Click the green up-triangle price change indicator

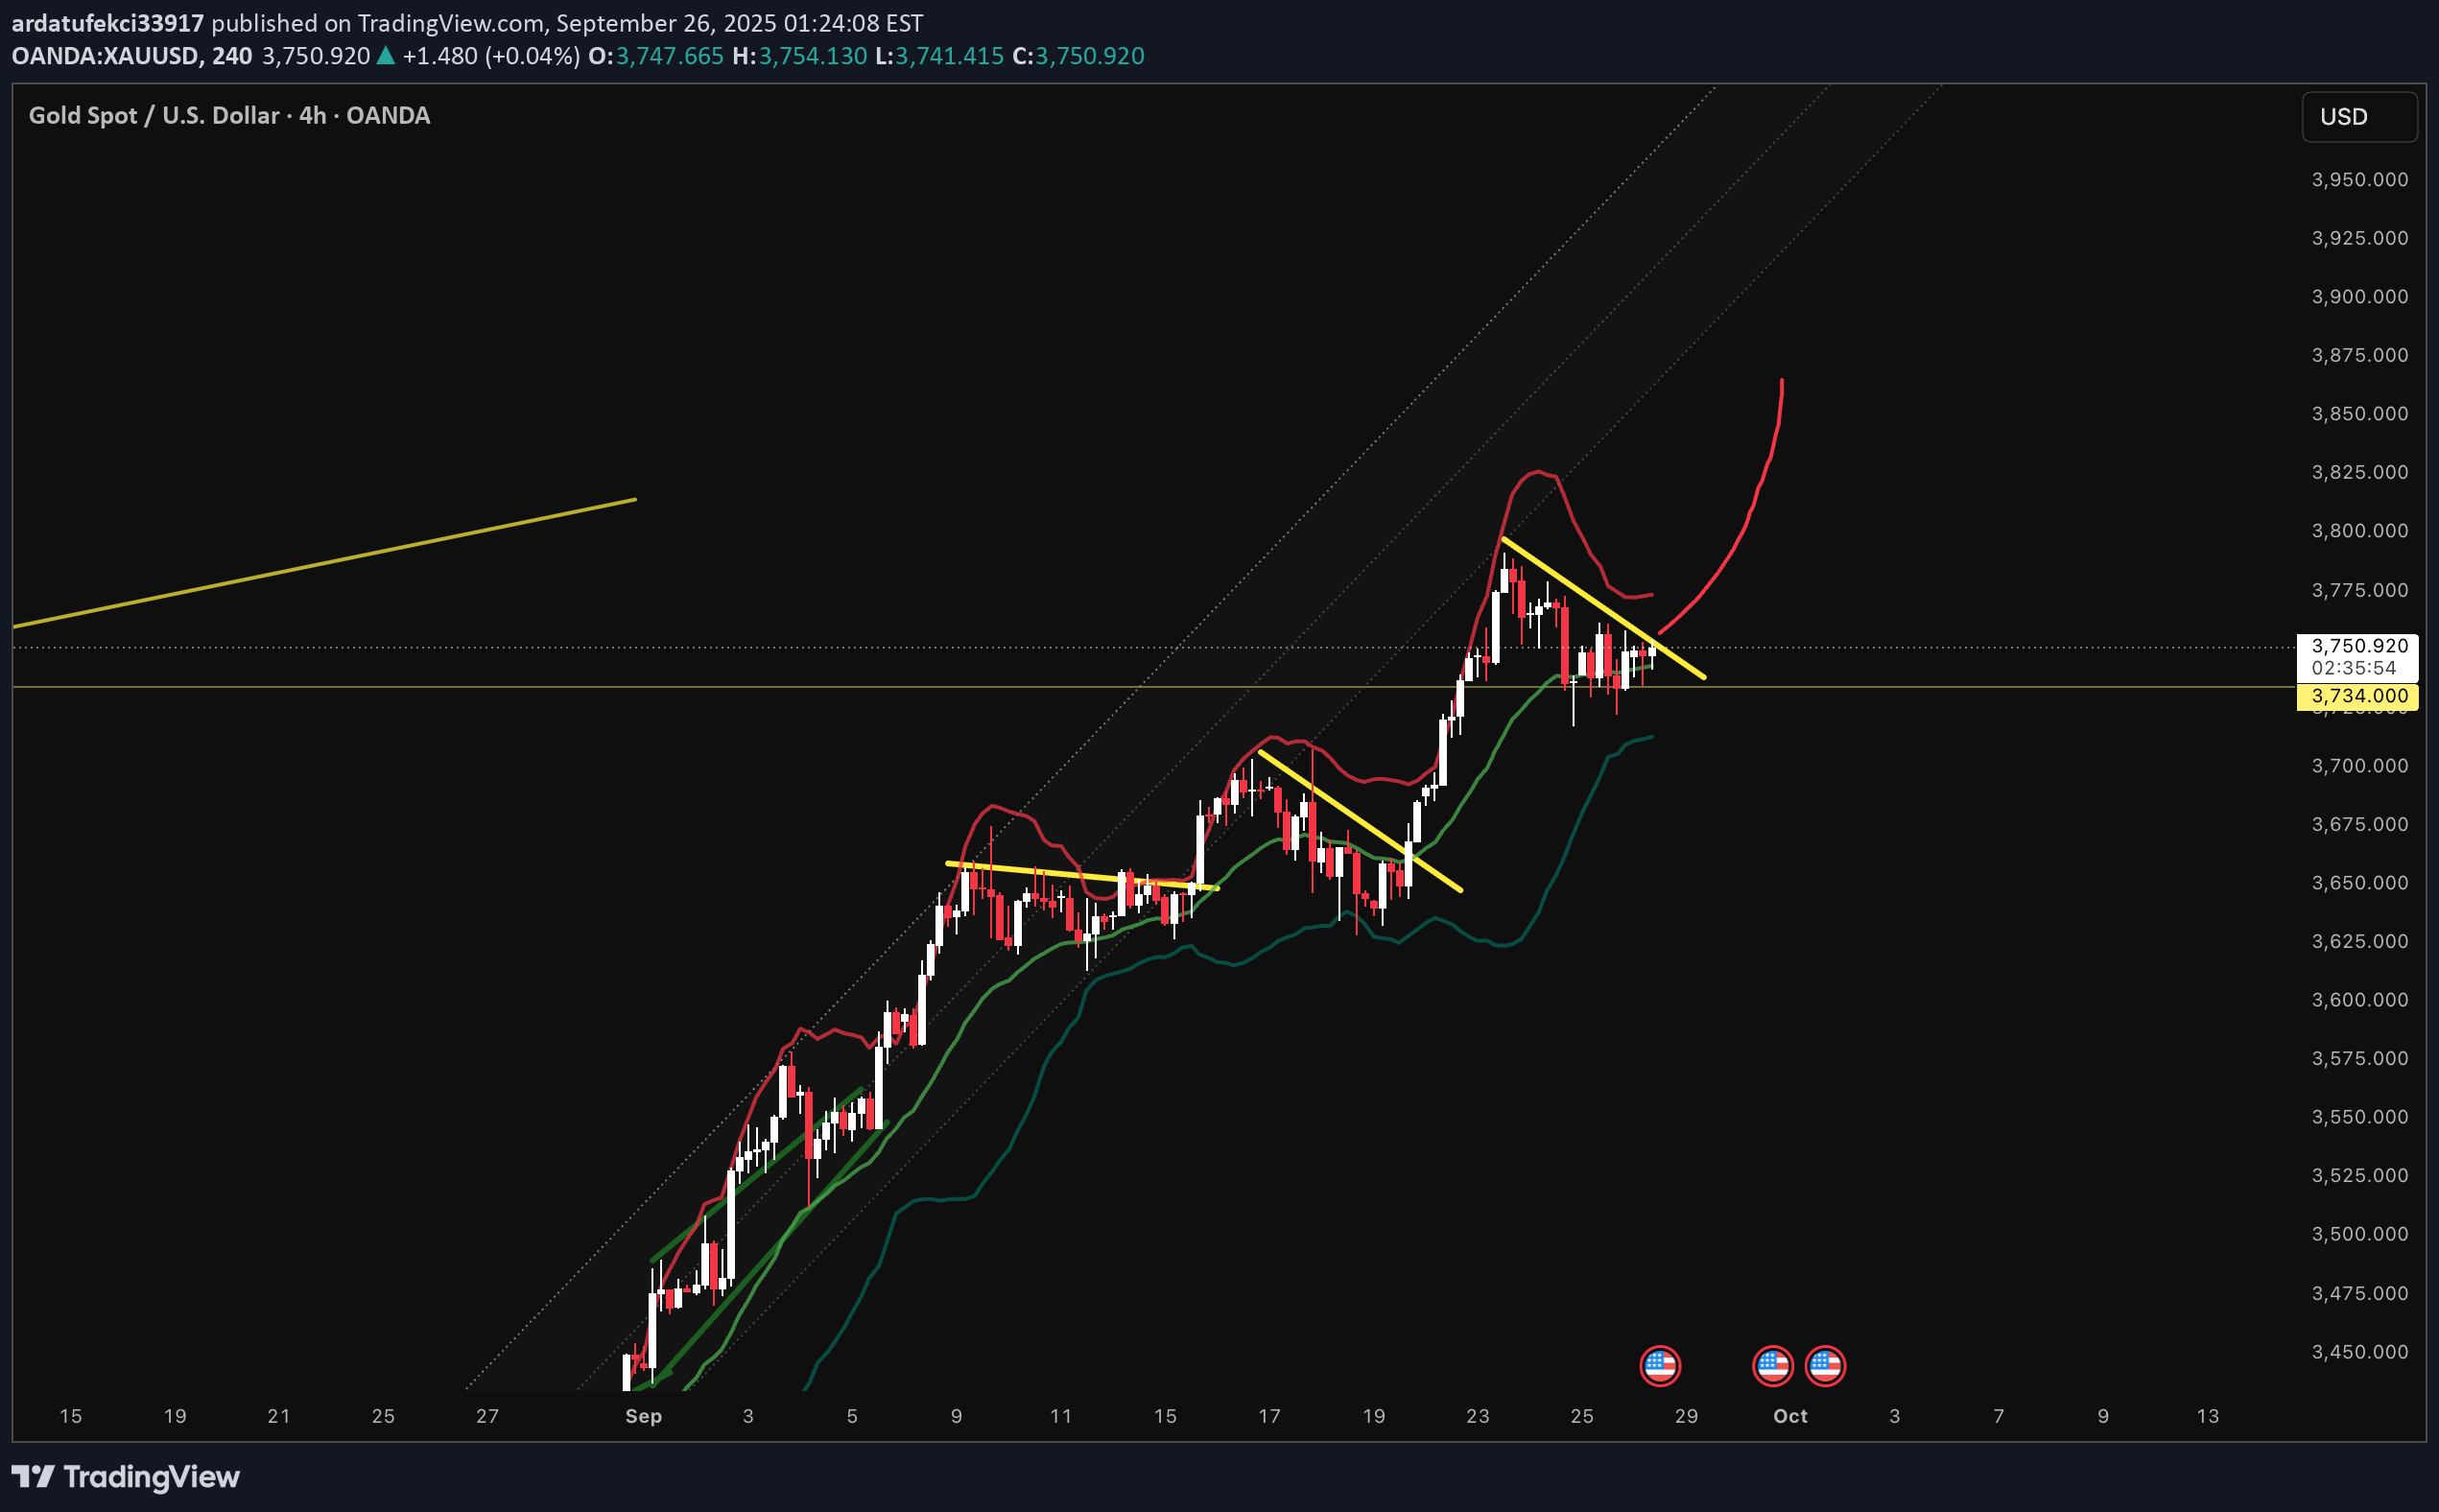[x=385, y=56]
